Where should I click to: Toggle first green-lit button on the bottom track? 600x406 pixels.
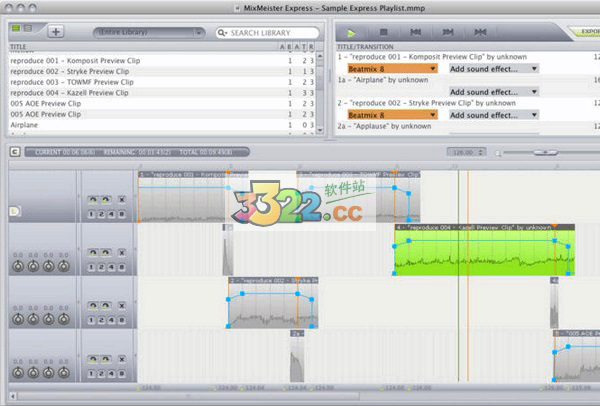[x=92, y=359]
